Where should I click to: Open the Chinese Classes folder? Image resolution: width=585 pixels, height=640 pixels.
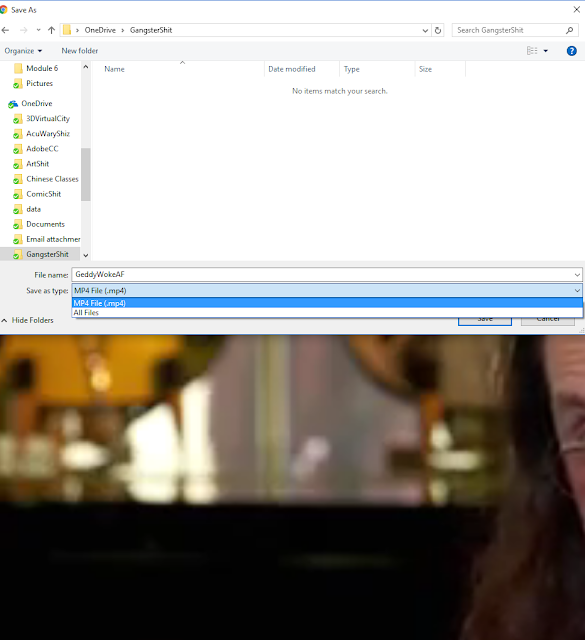[x=52, y=179]
